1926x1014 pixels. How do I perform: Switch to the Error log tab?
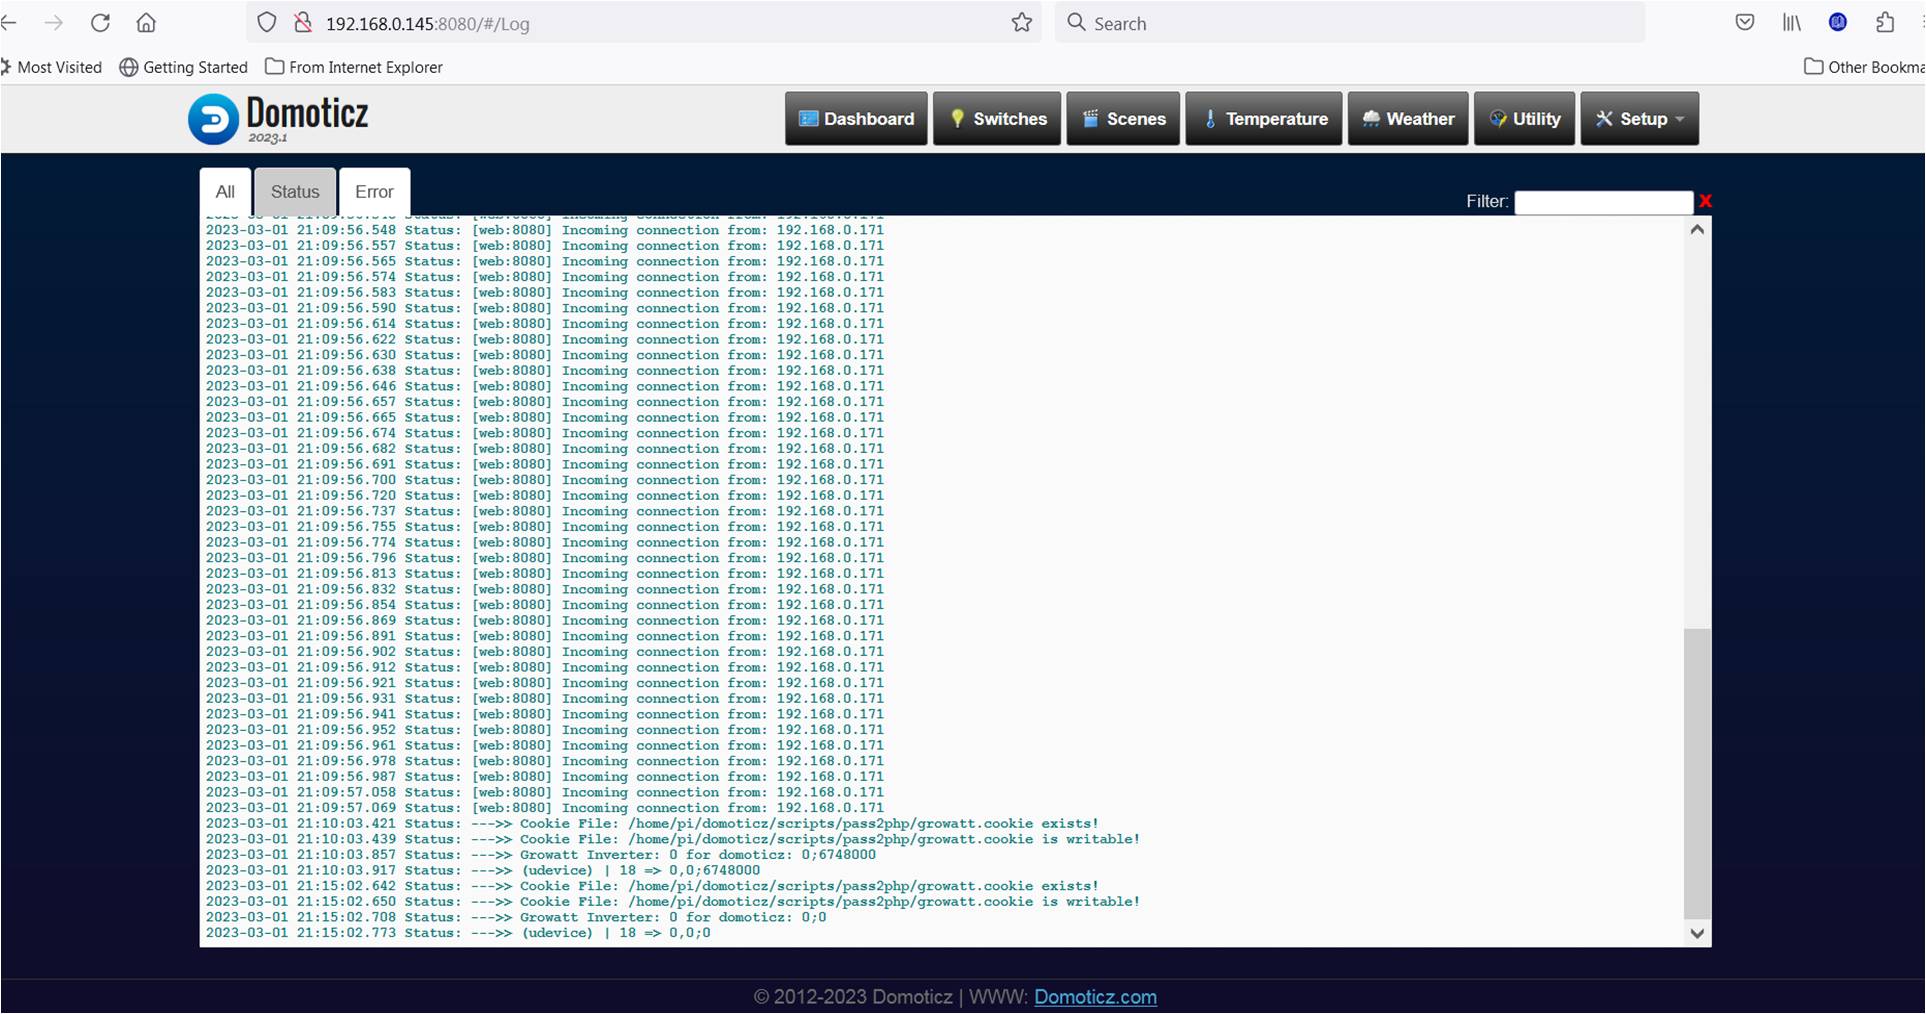tap(374, 191)
